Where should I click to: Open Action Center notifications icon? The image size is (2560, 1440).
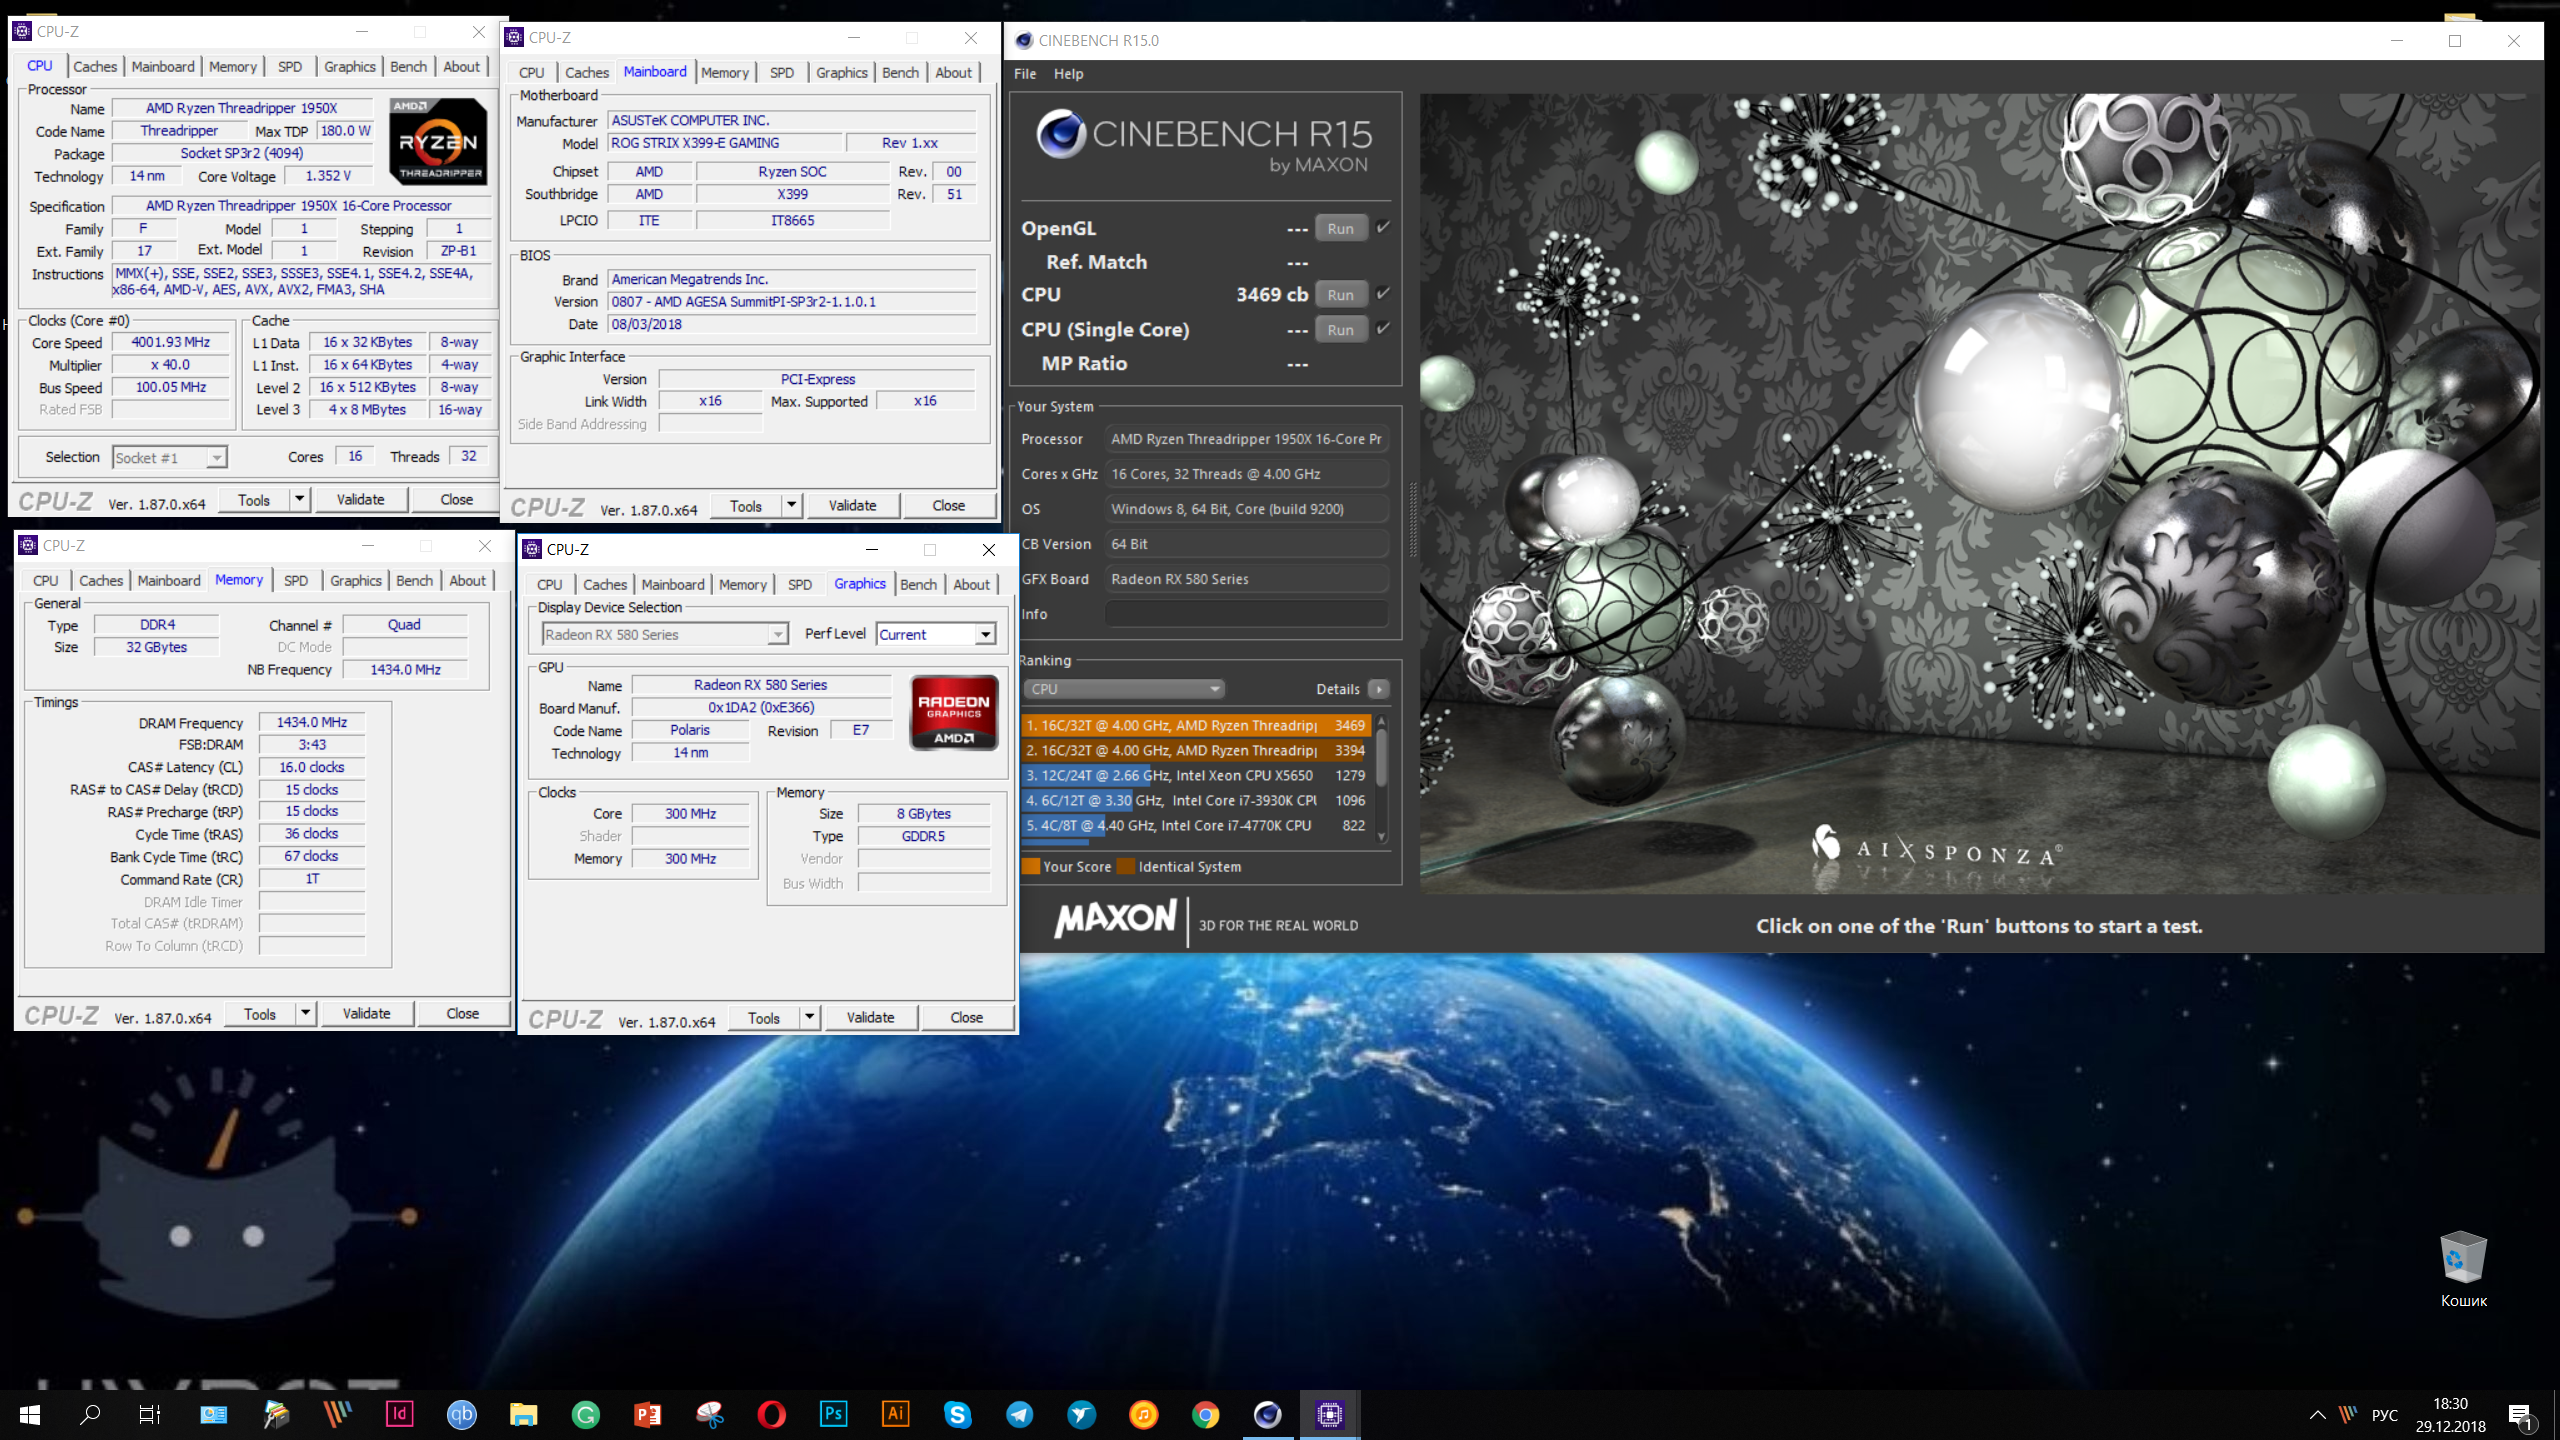click(2520, 1416)
